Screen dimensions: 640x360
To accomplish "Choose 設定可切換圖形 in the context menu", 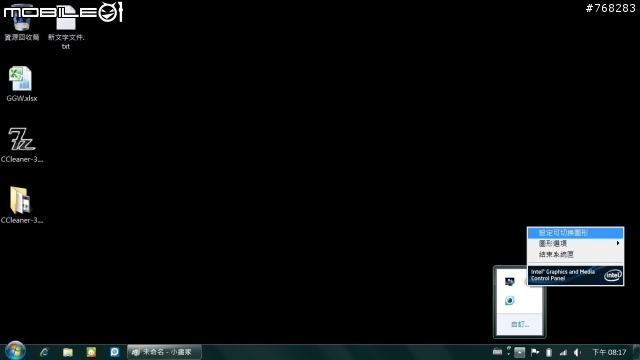I will [x=576, y=233].
